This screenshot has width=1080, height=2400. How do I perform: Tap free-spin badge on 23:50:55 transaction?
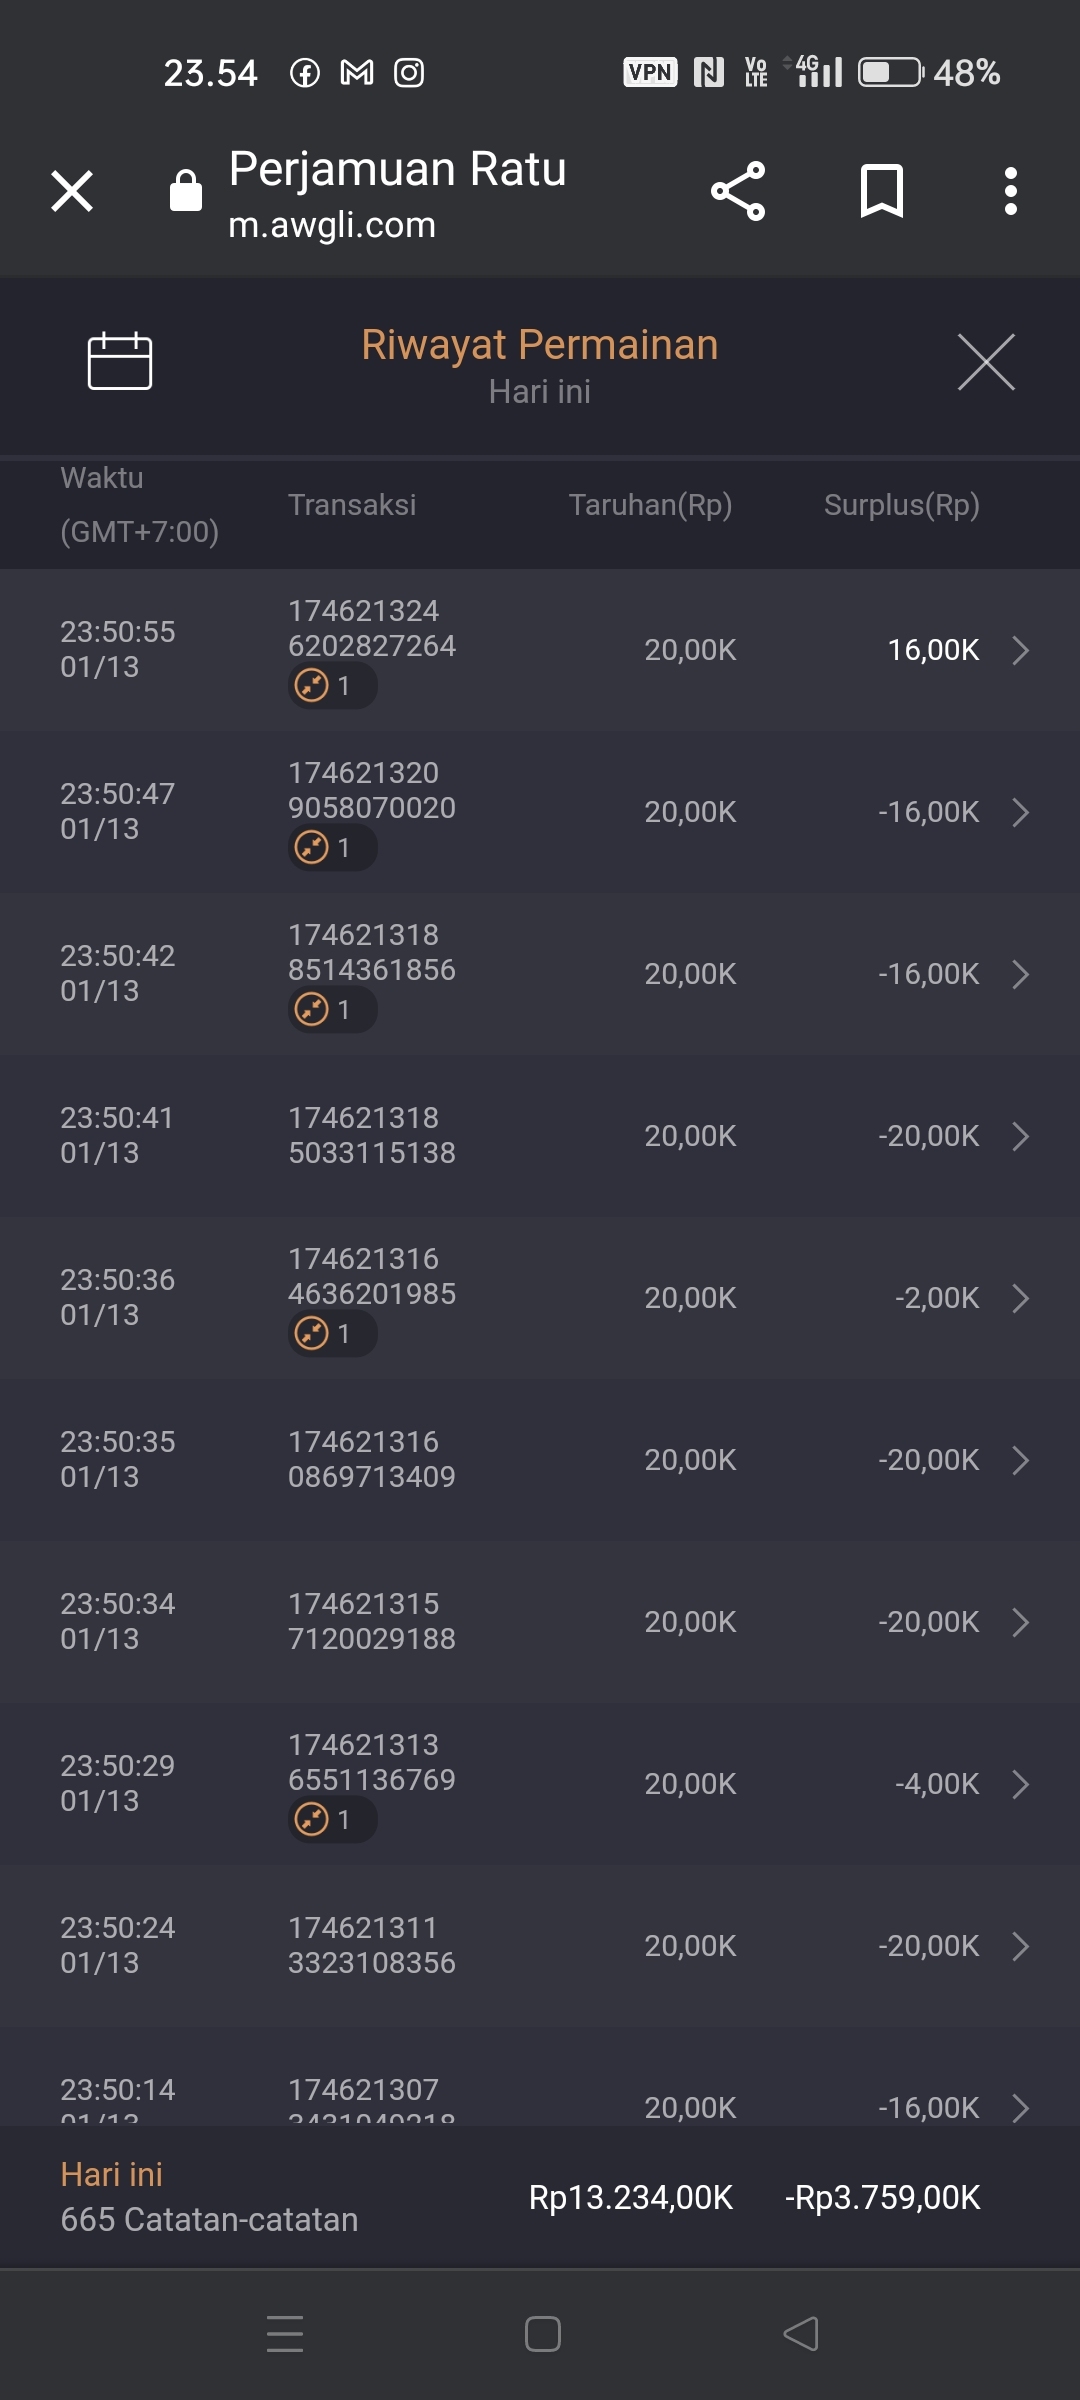[x=331, y=686]
